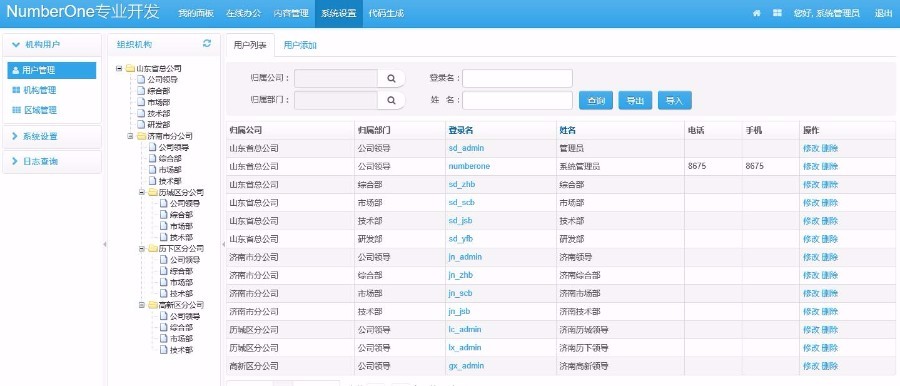Open the jn_admin login name link
The width and height of the screenshot is (900, 386).
465,257
